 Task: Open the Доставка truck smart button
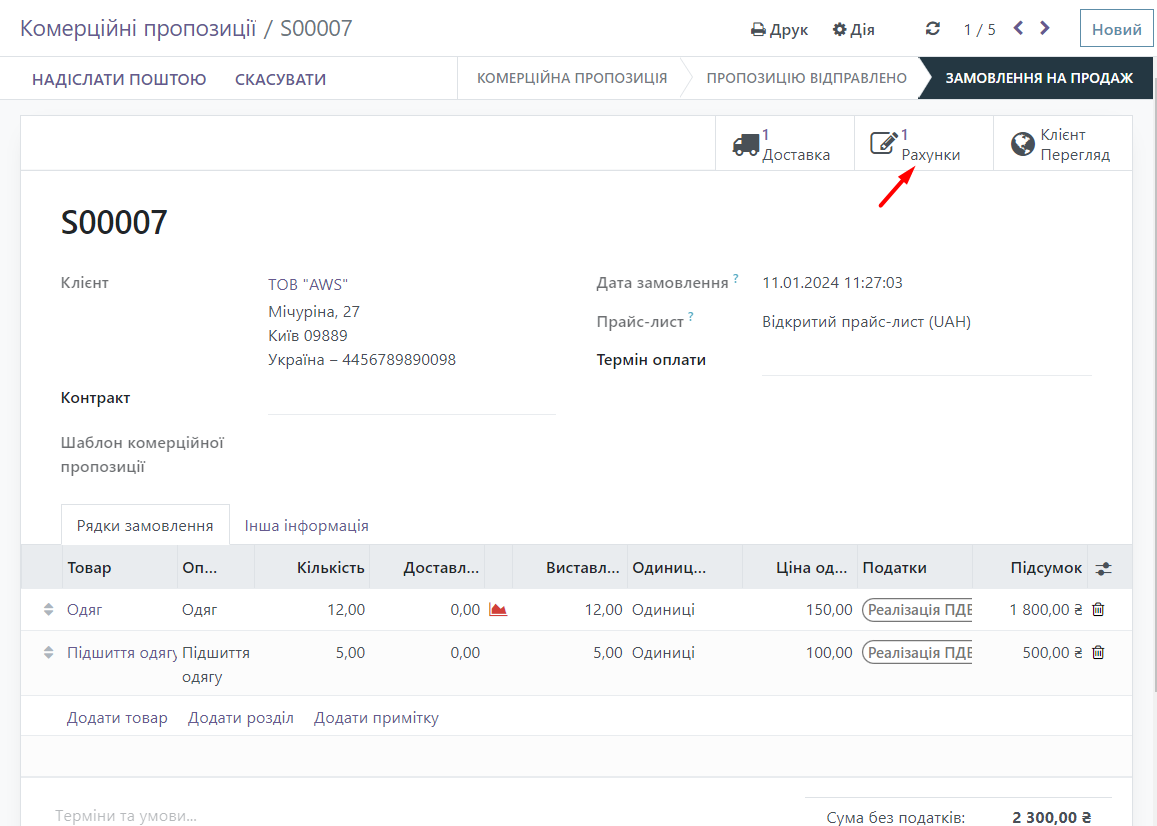click(784, 145)
